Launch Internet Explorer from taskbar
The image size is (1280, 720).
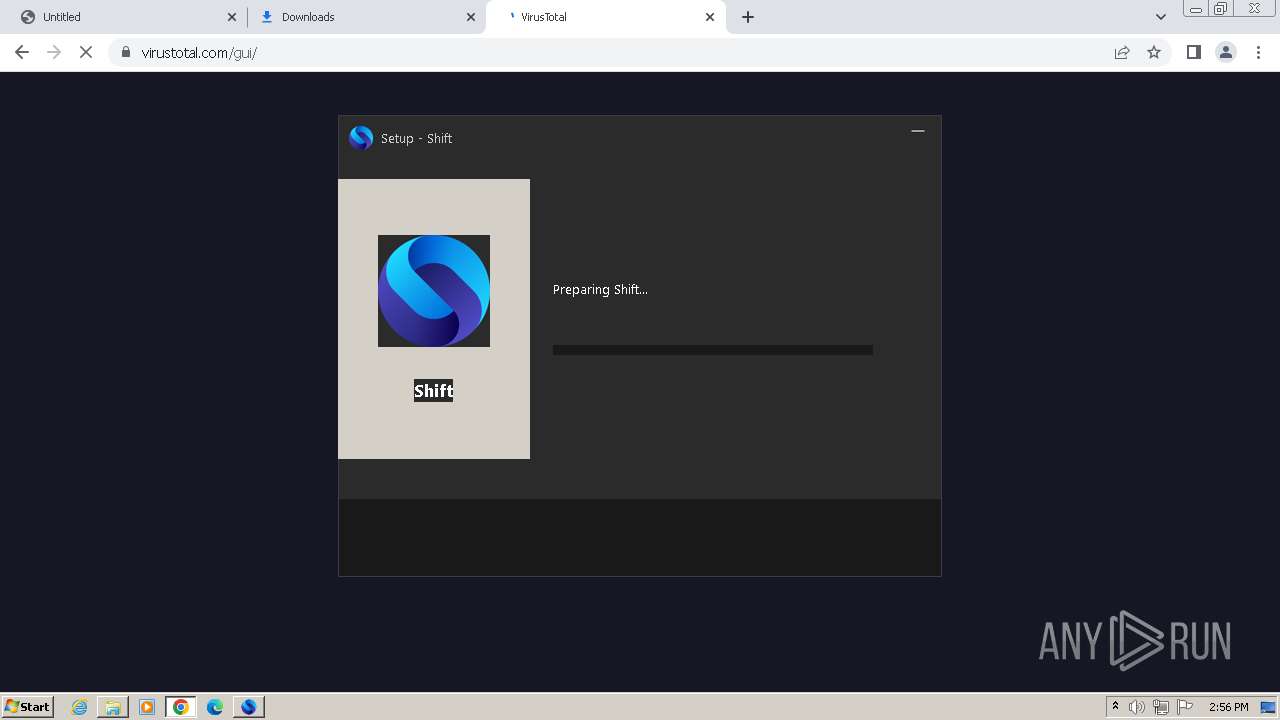coord(79,707)
